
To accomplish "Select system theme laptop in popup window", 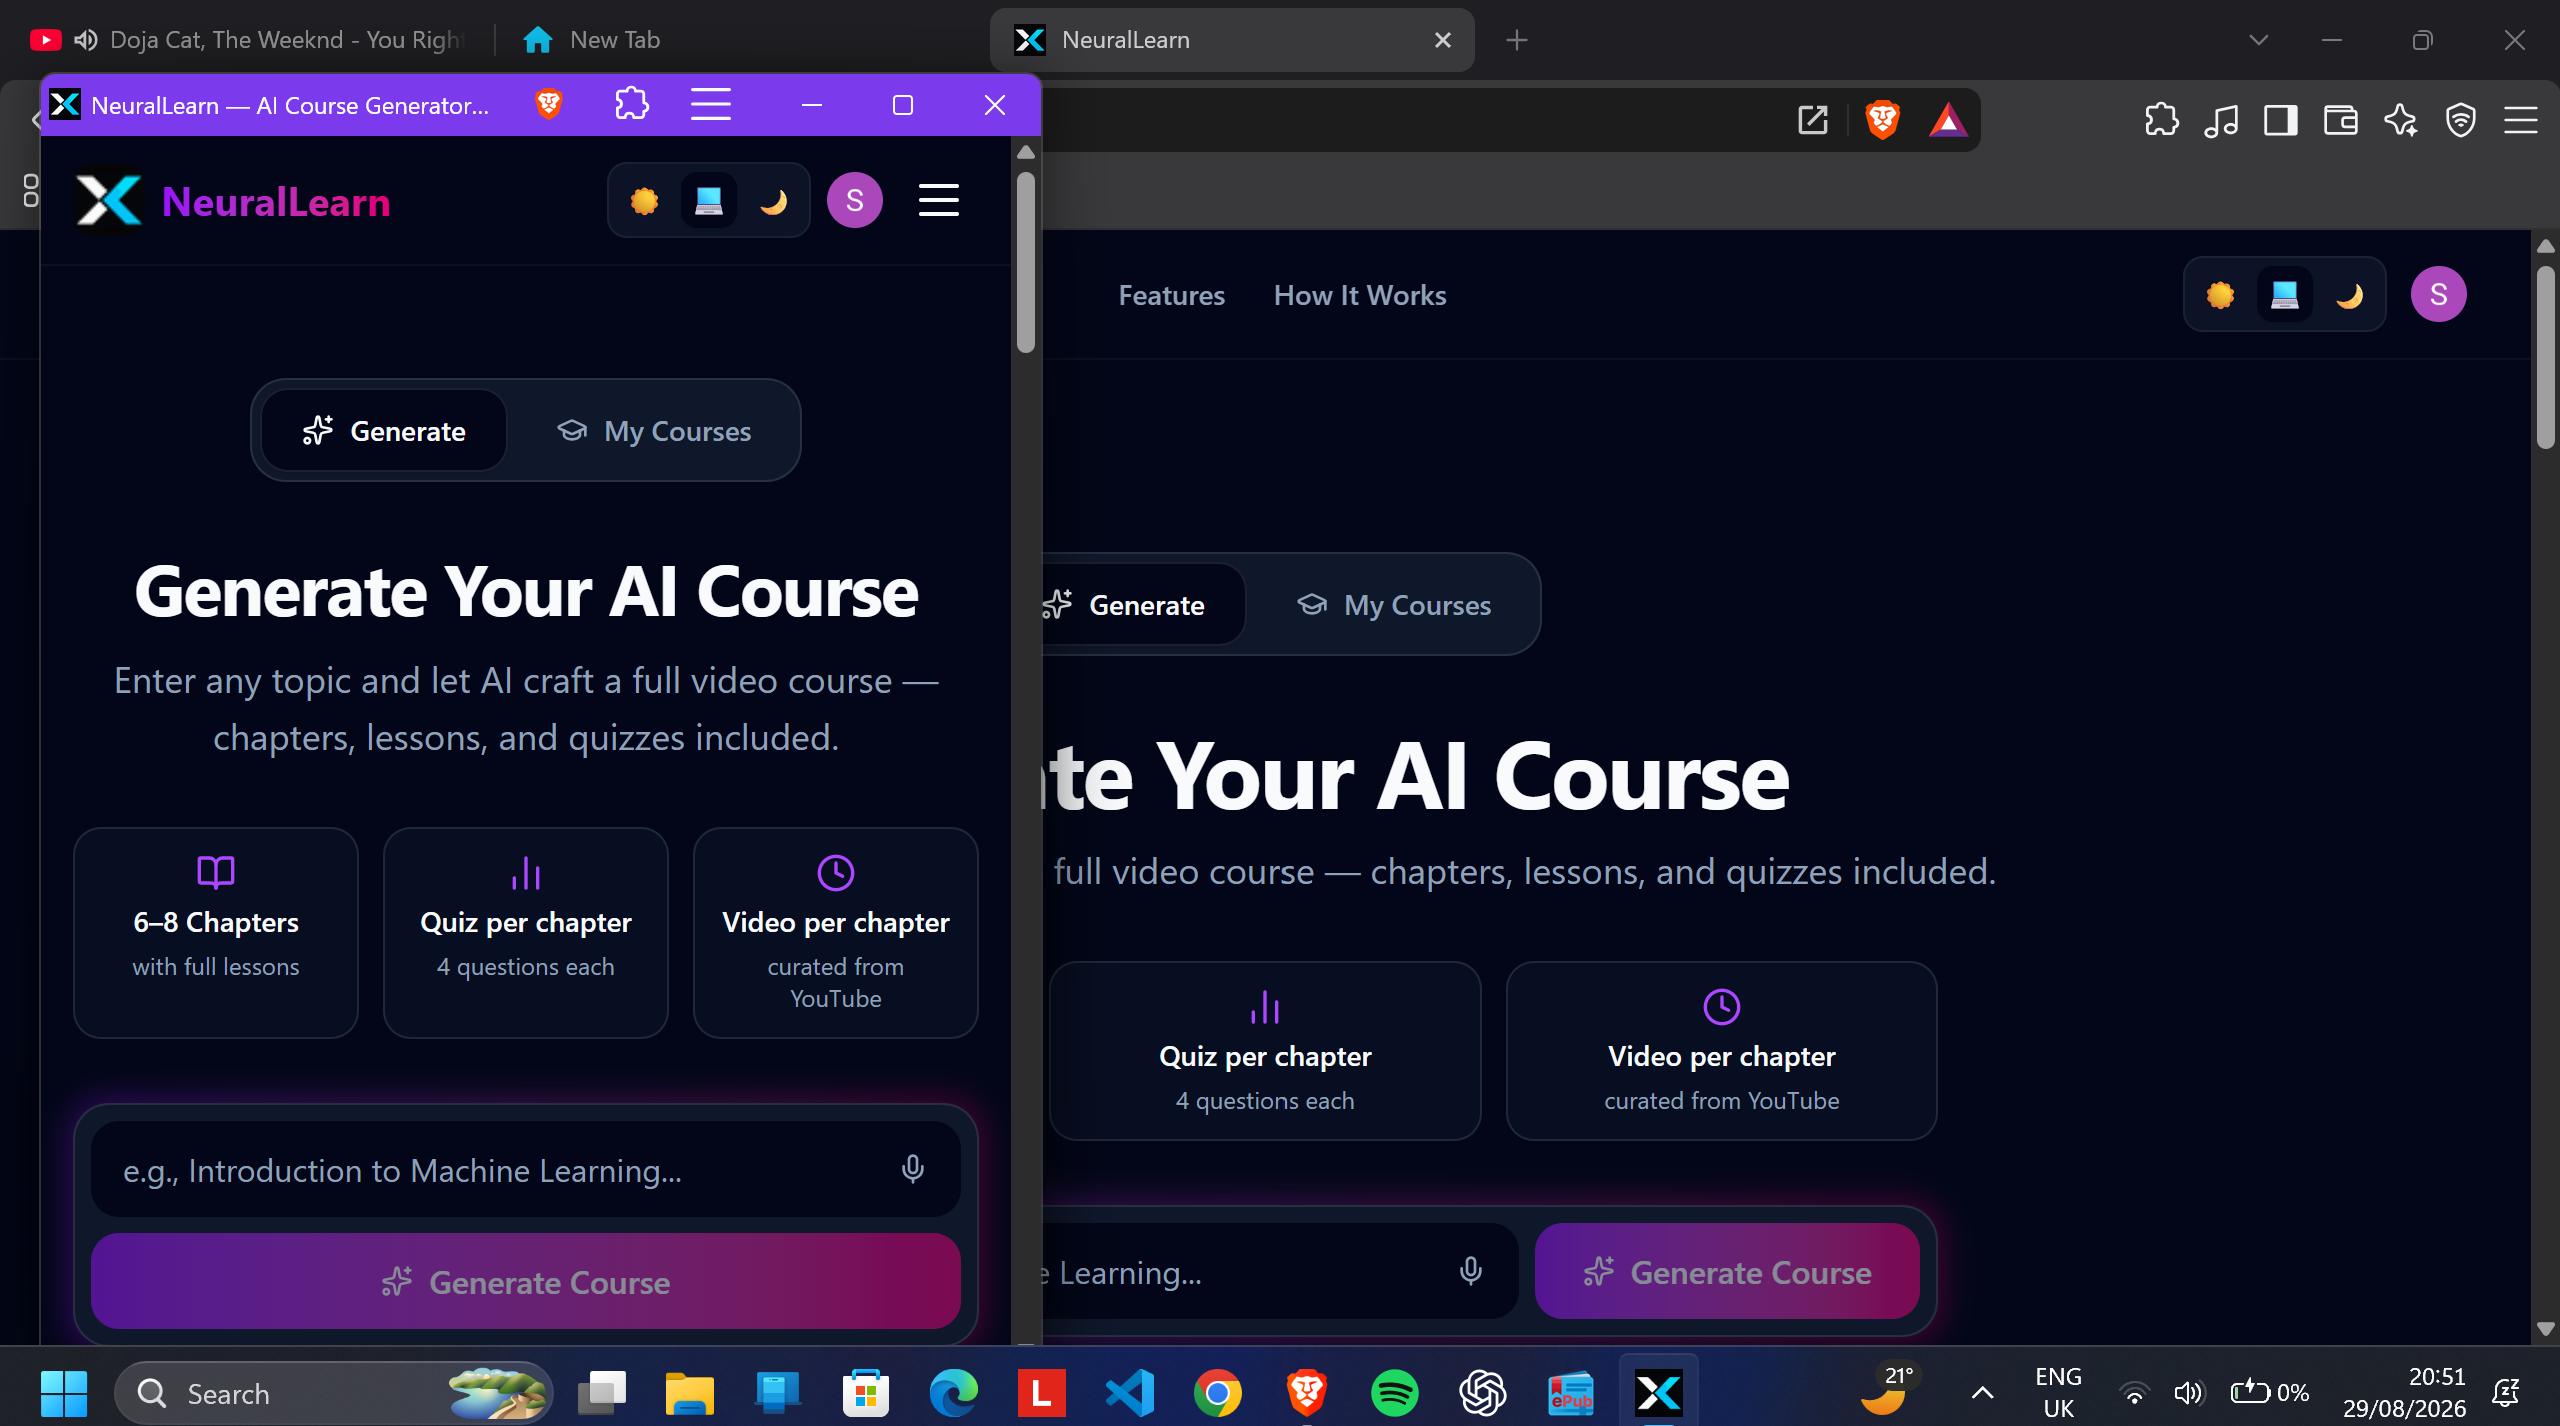I will [709, 201].
